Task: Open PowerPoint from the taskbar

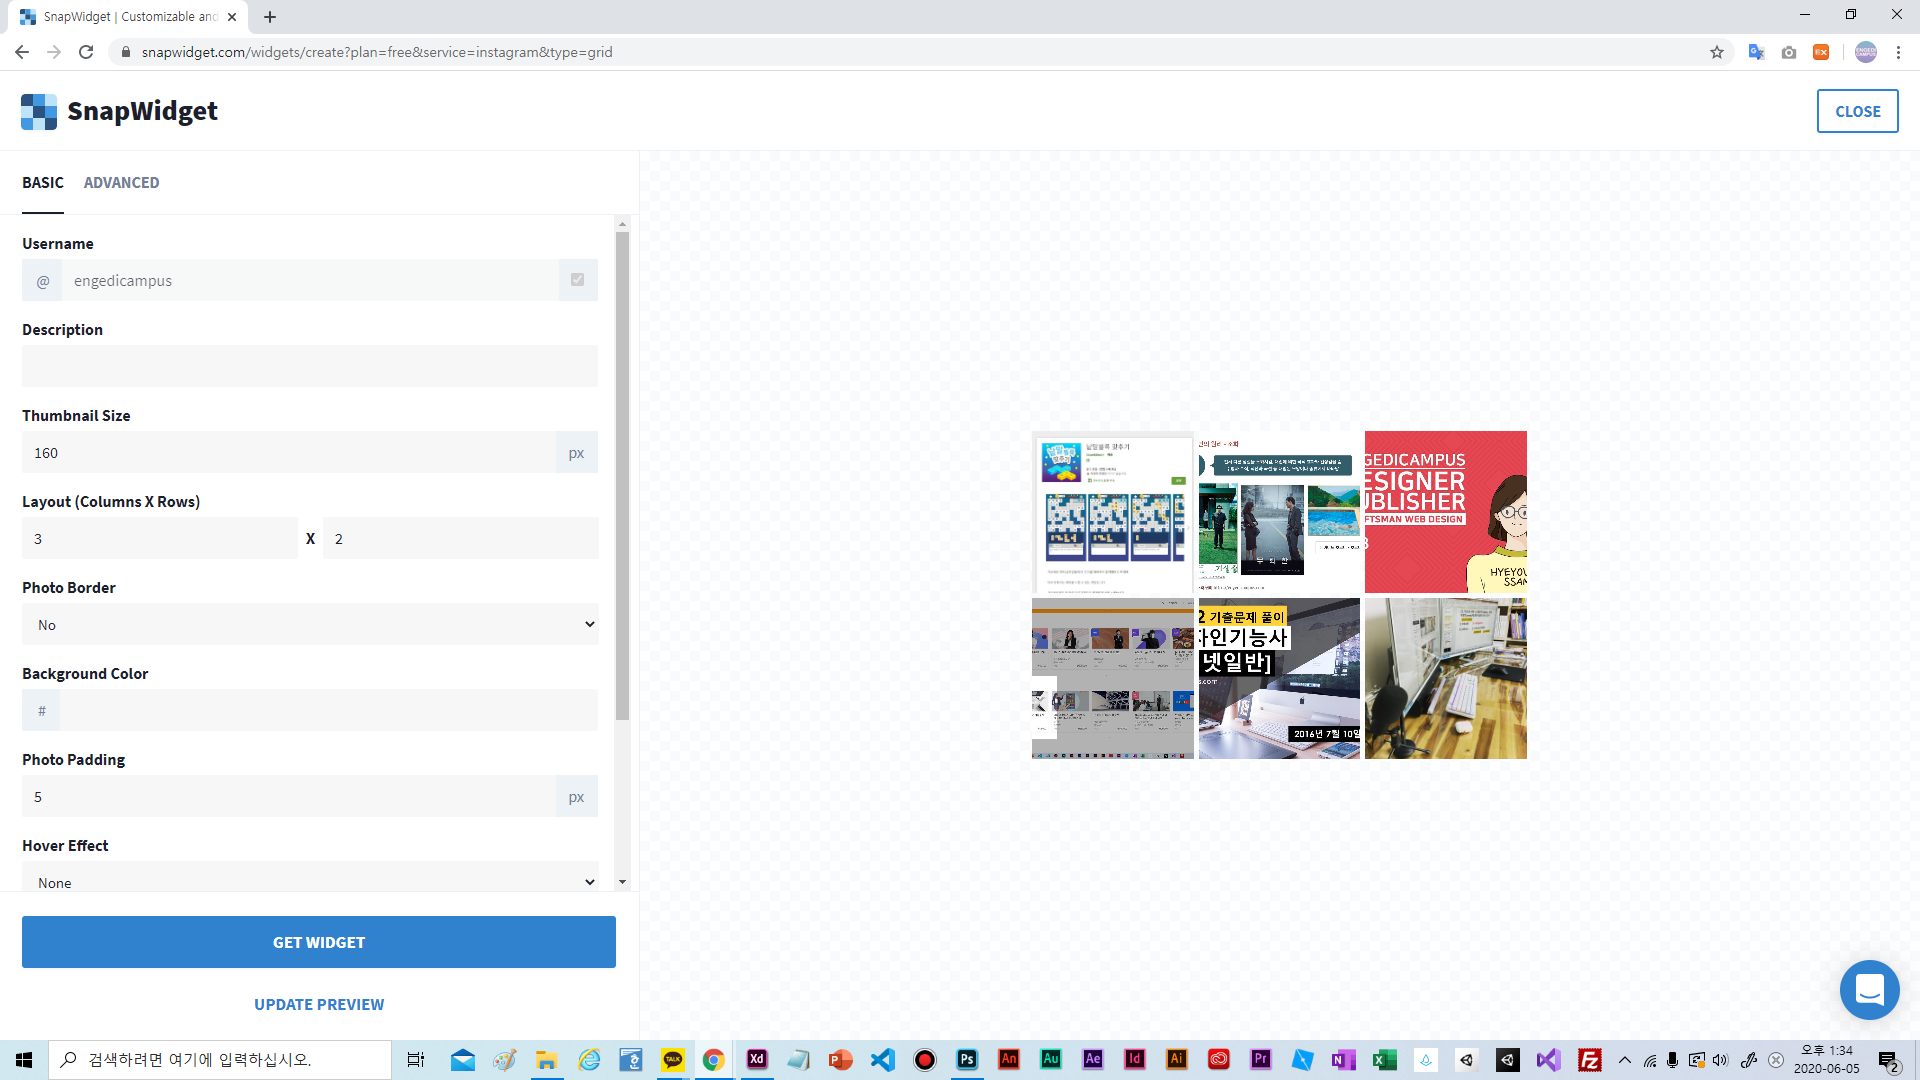Action: pos(841,1060)
